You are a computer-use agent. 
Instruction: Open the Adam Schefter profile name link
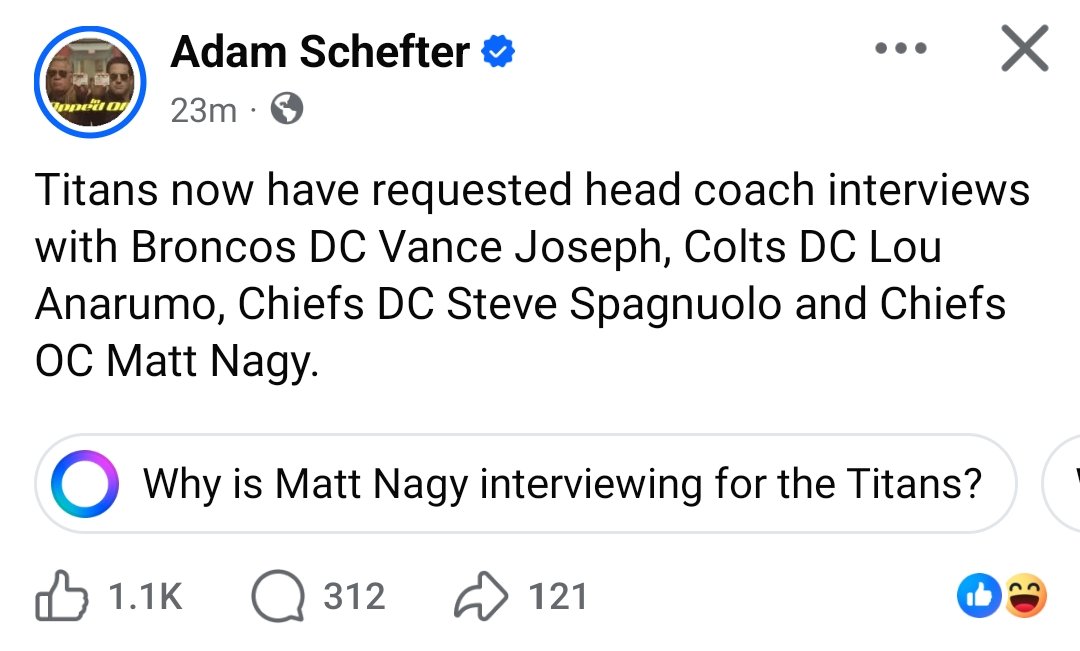(319, 52)
